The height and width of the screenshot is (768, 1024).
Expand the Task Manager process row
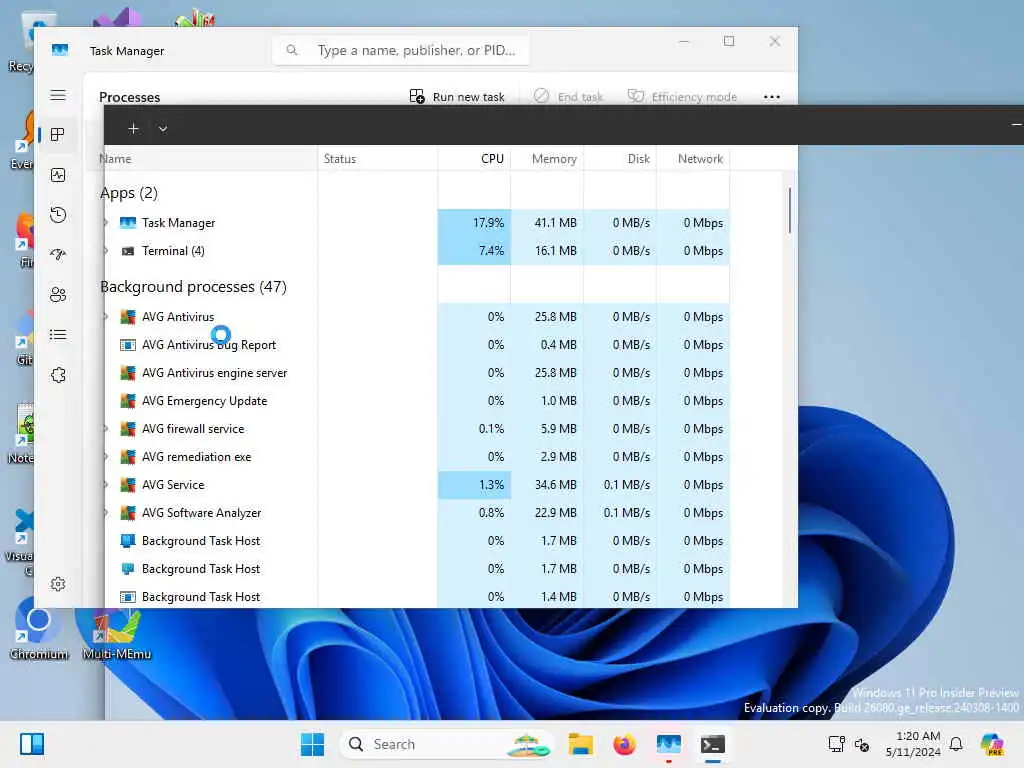point(106,223)
